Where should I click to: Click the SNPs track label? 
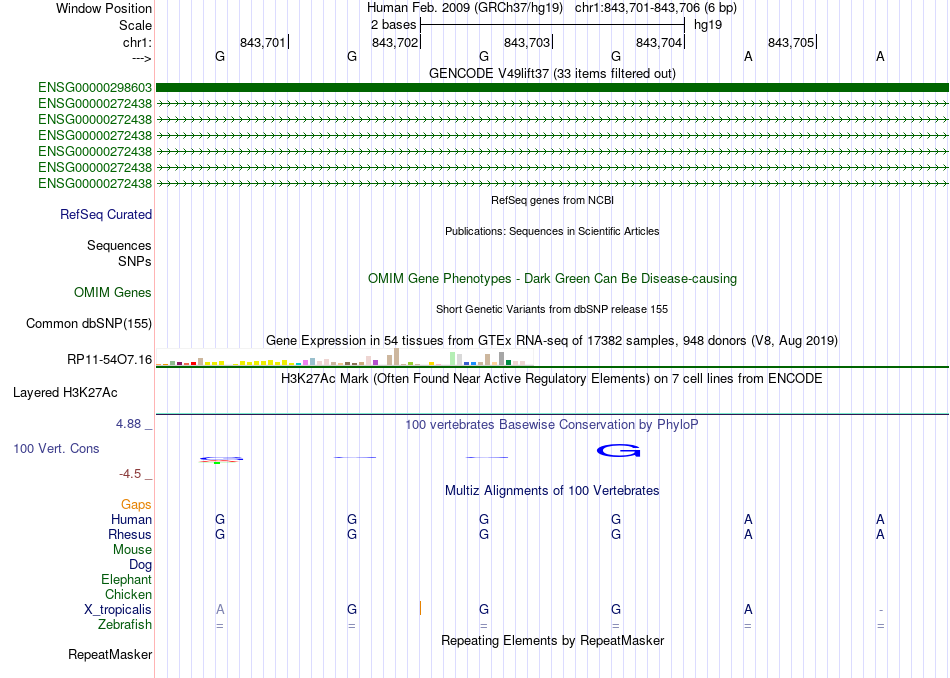pos(135,261)
